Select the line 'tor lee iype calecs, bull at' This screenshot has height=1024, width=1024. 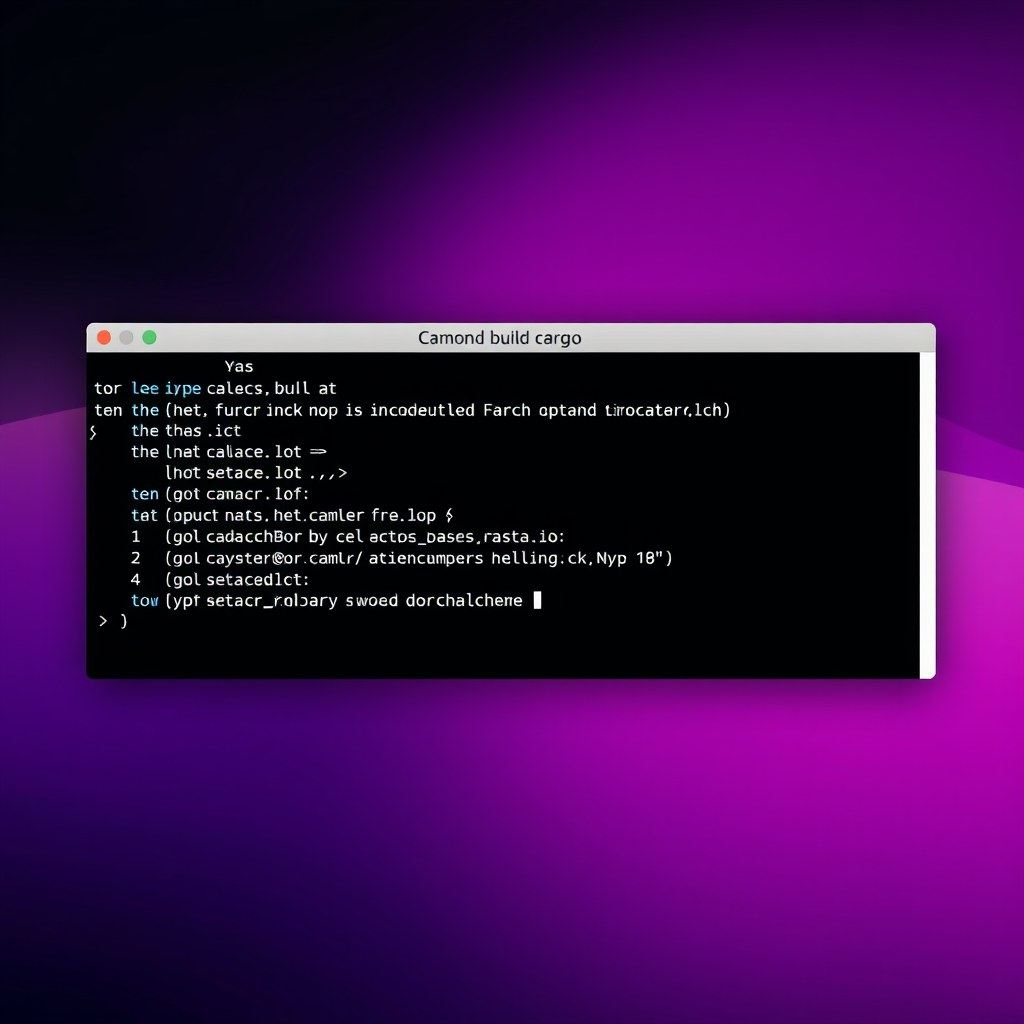pyautogui.click(x=216, y=389)
